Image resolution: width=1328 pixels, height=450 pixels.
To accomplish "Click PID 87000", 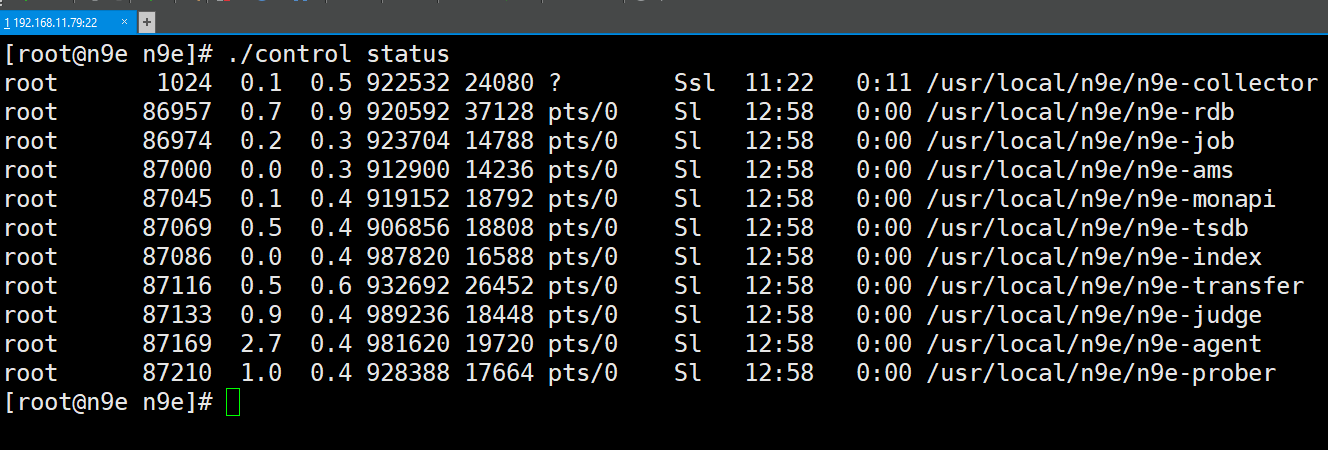I will pyautogui.click(x=177, y=170).
